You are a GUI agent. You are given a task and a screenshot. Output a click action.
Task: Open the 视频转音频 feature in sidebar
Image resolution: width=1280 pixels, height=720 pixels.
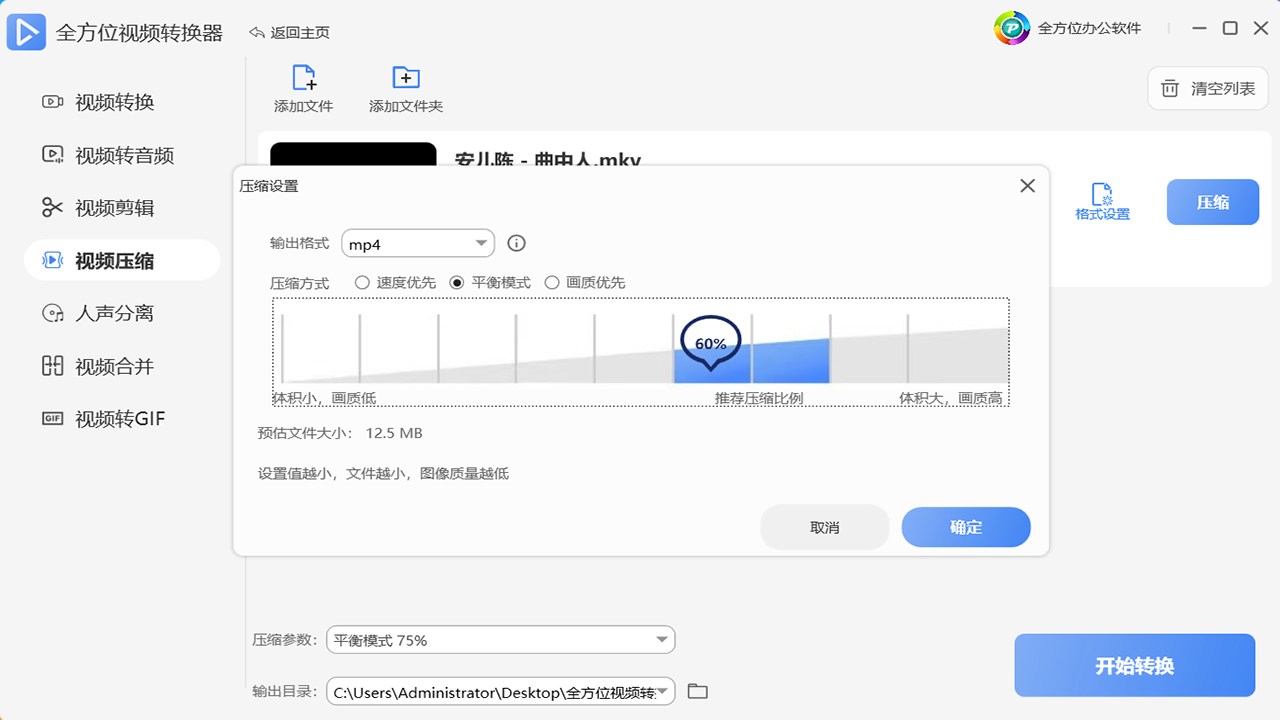tap(53, 154)
